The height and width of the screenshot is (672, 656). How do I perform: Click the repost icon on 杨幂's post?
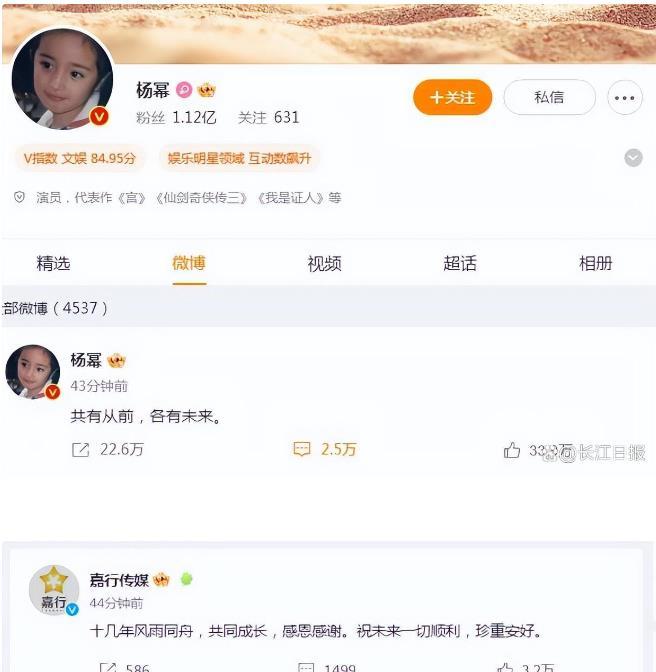coord(81,450)
